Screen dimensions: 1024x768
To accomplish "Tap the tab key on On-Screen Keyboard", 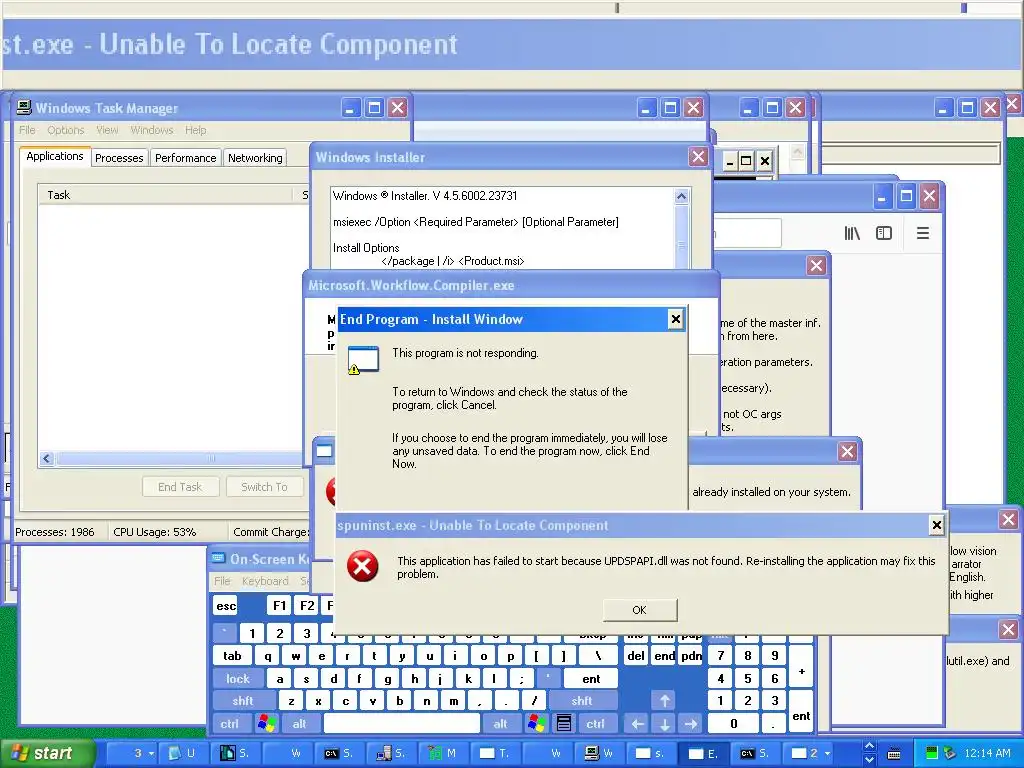I will point(232,656).
